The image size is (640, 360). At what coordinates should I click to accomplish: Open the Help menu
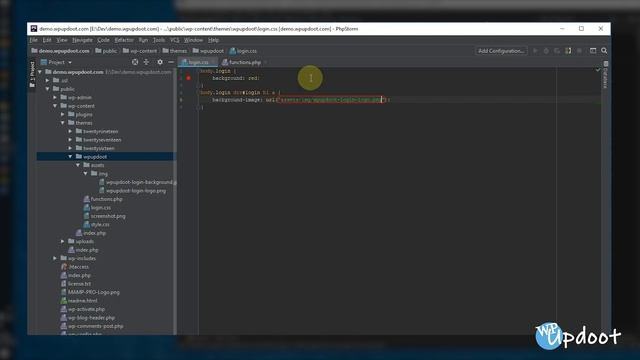213,40
